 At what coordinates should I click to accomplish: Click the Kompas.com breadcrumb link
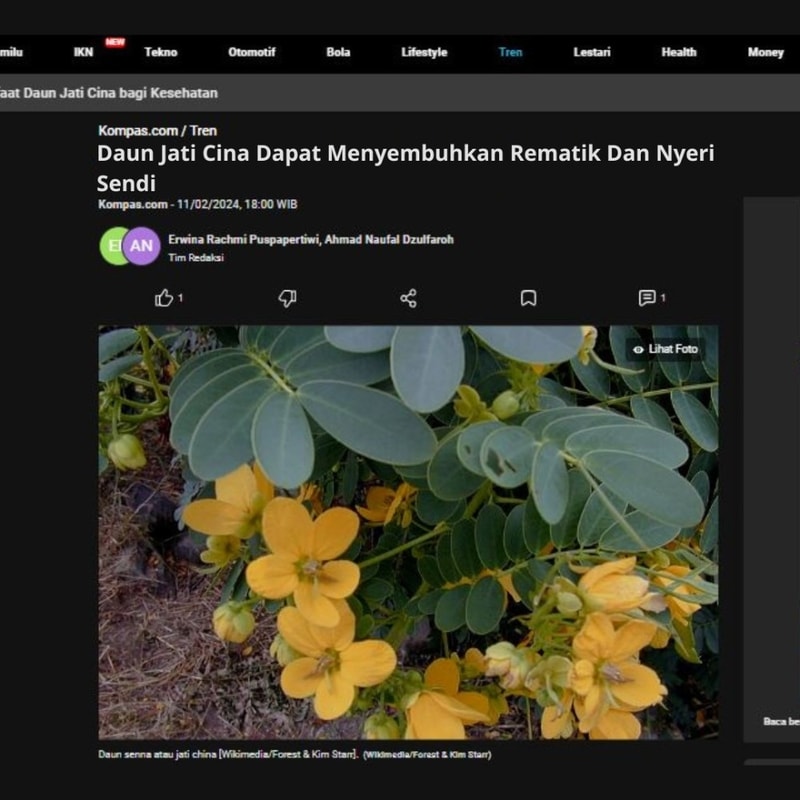(x=138, y=131)
